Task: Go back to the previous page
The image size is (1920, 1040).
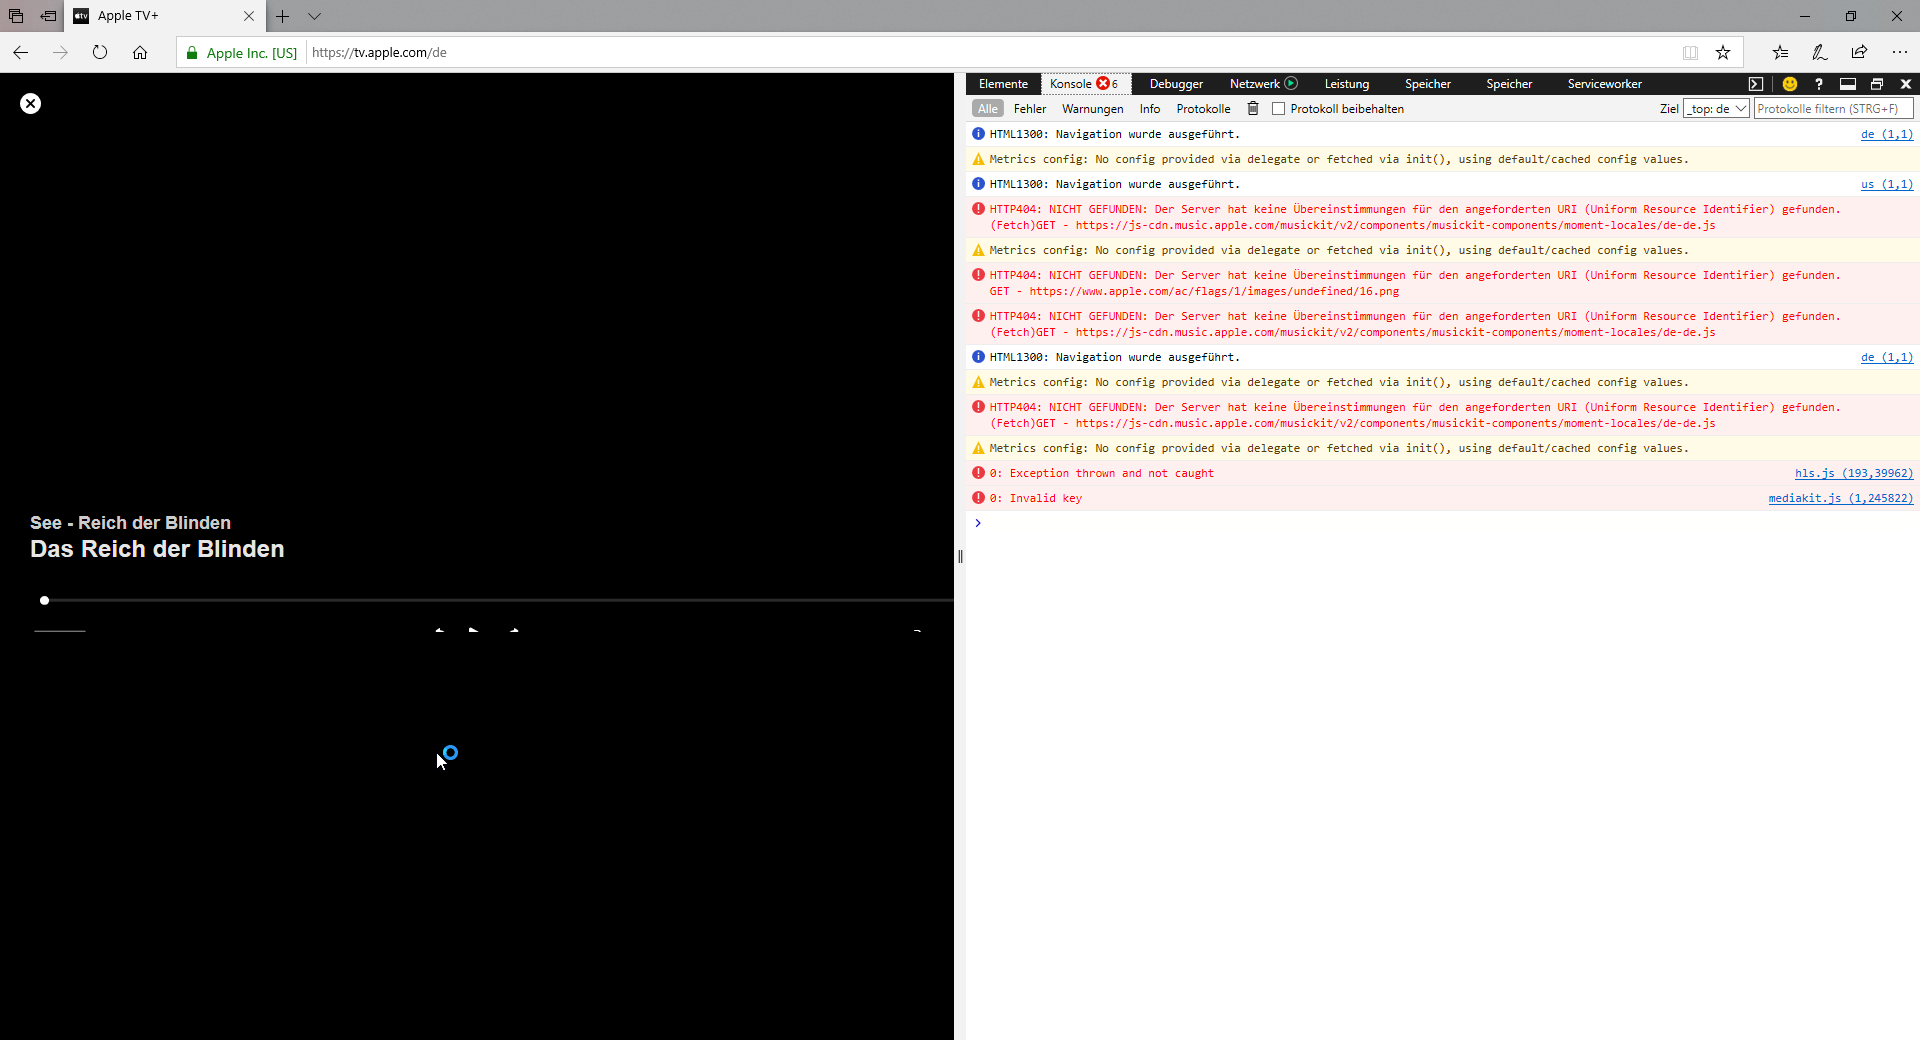Action: [21, 52]
